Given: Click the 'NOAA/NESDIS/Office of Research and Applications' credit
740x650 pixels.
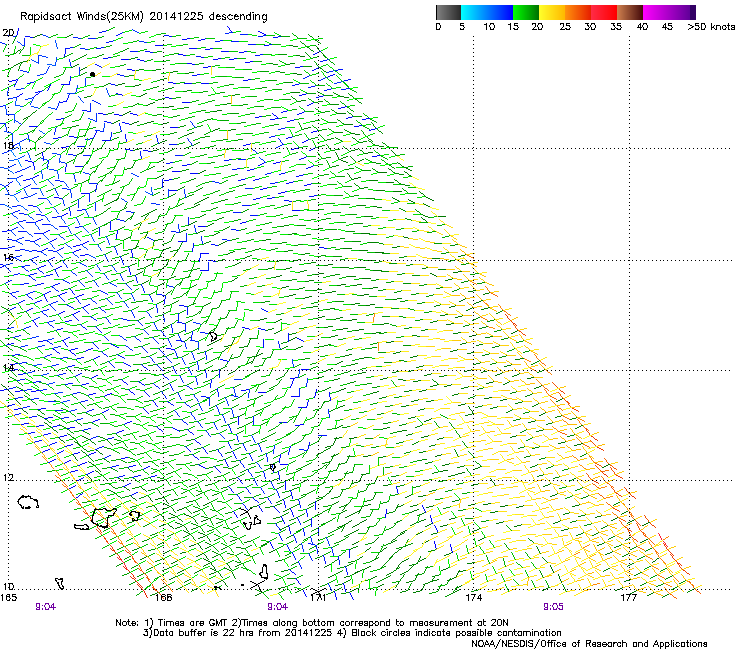Looking at the screenshot, I should pyautogui.click(x=589, y=644).
